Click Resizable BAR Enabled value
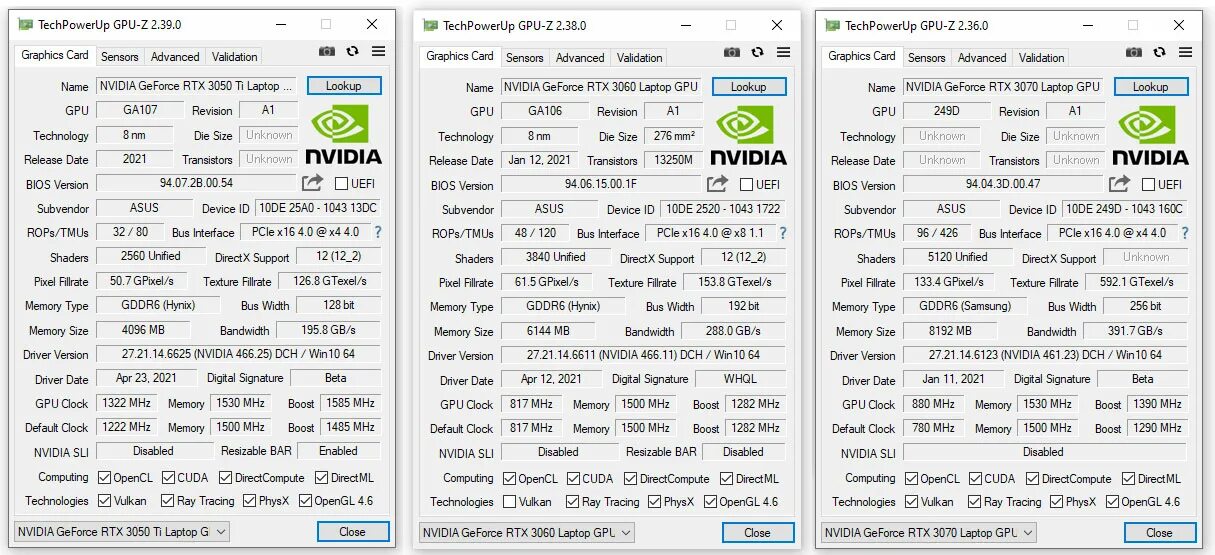The width and height of the screenshot is (1215, 555). 339,451
